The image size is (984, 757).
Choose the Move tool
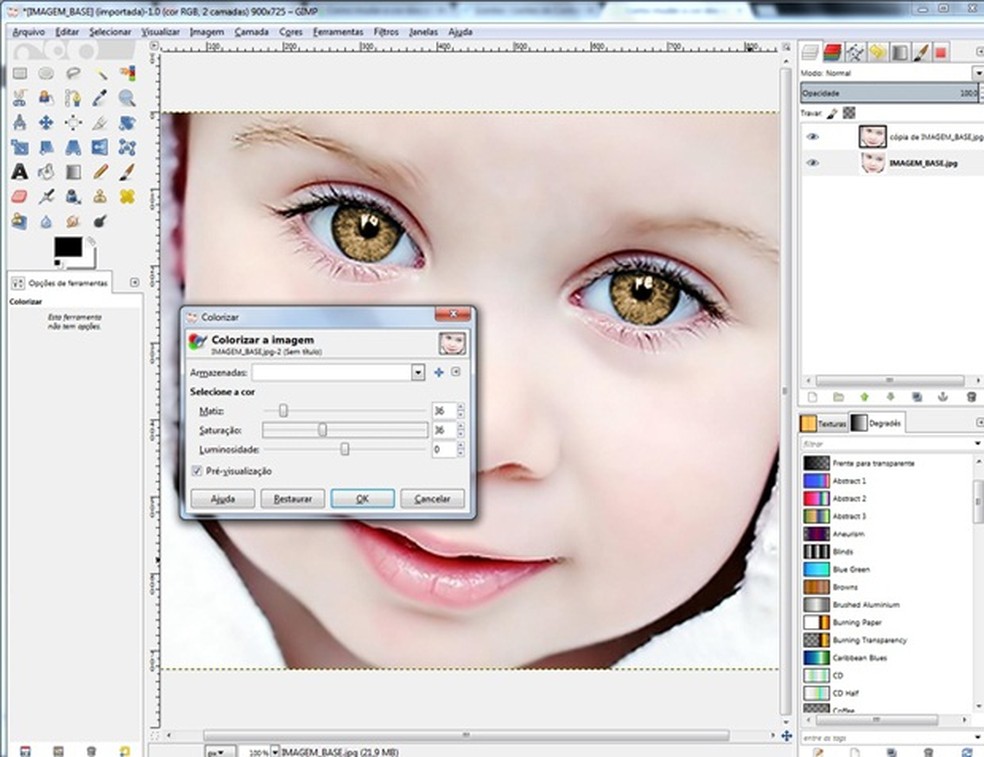tap(46, 123)
